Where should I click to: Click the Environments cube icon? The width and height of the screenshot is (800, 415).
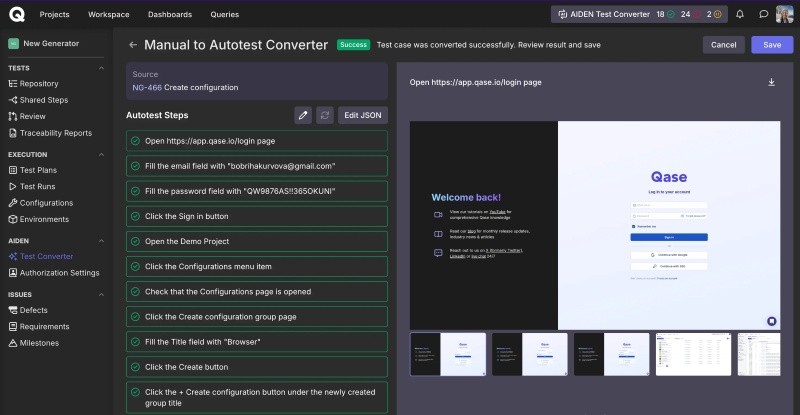(x=13, y=219)
